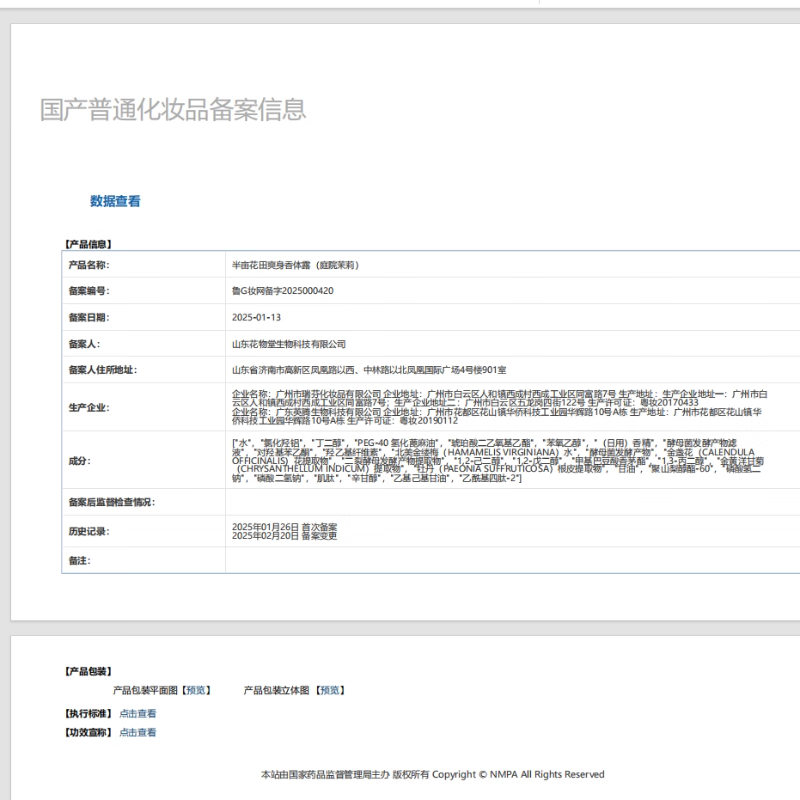This screenshot has width=800, height=800.
Task: Open the 数据查看 tab
Action: point(115,201)
